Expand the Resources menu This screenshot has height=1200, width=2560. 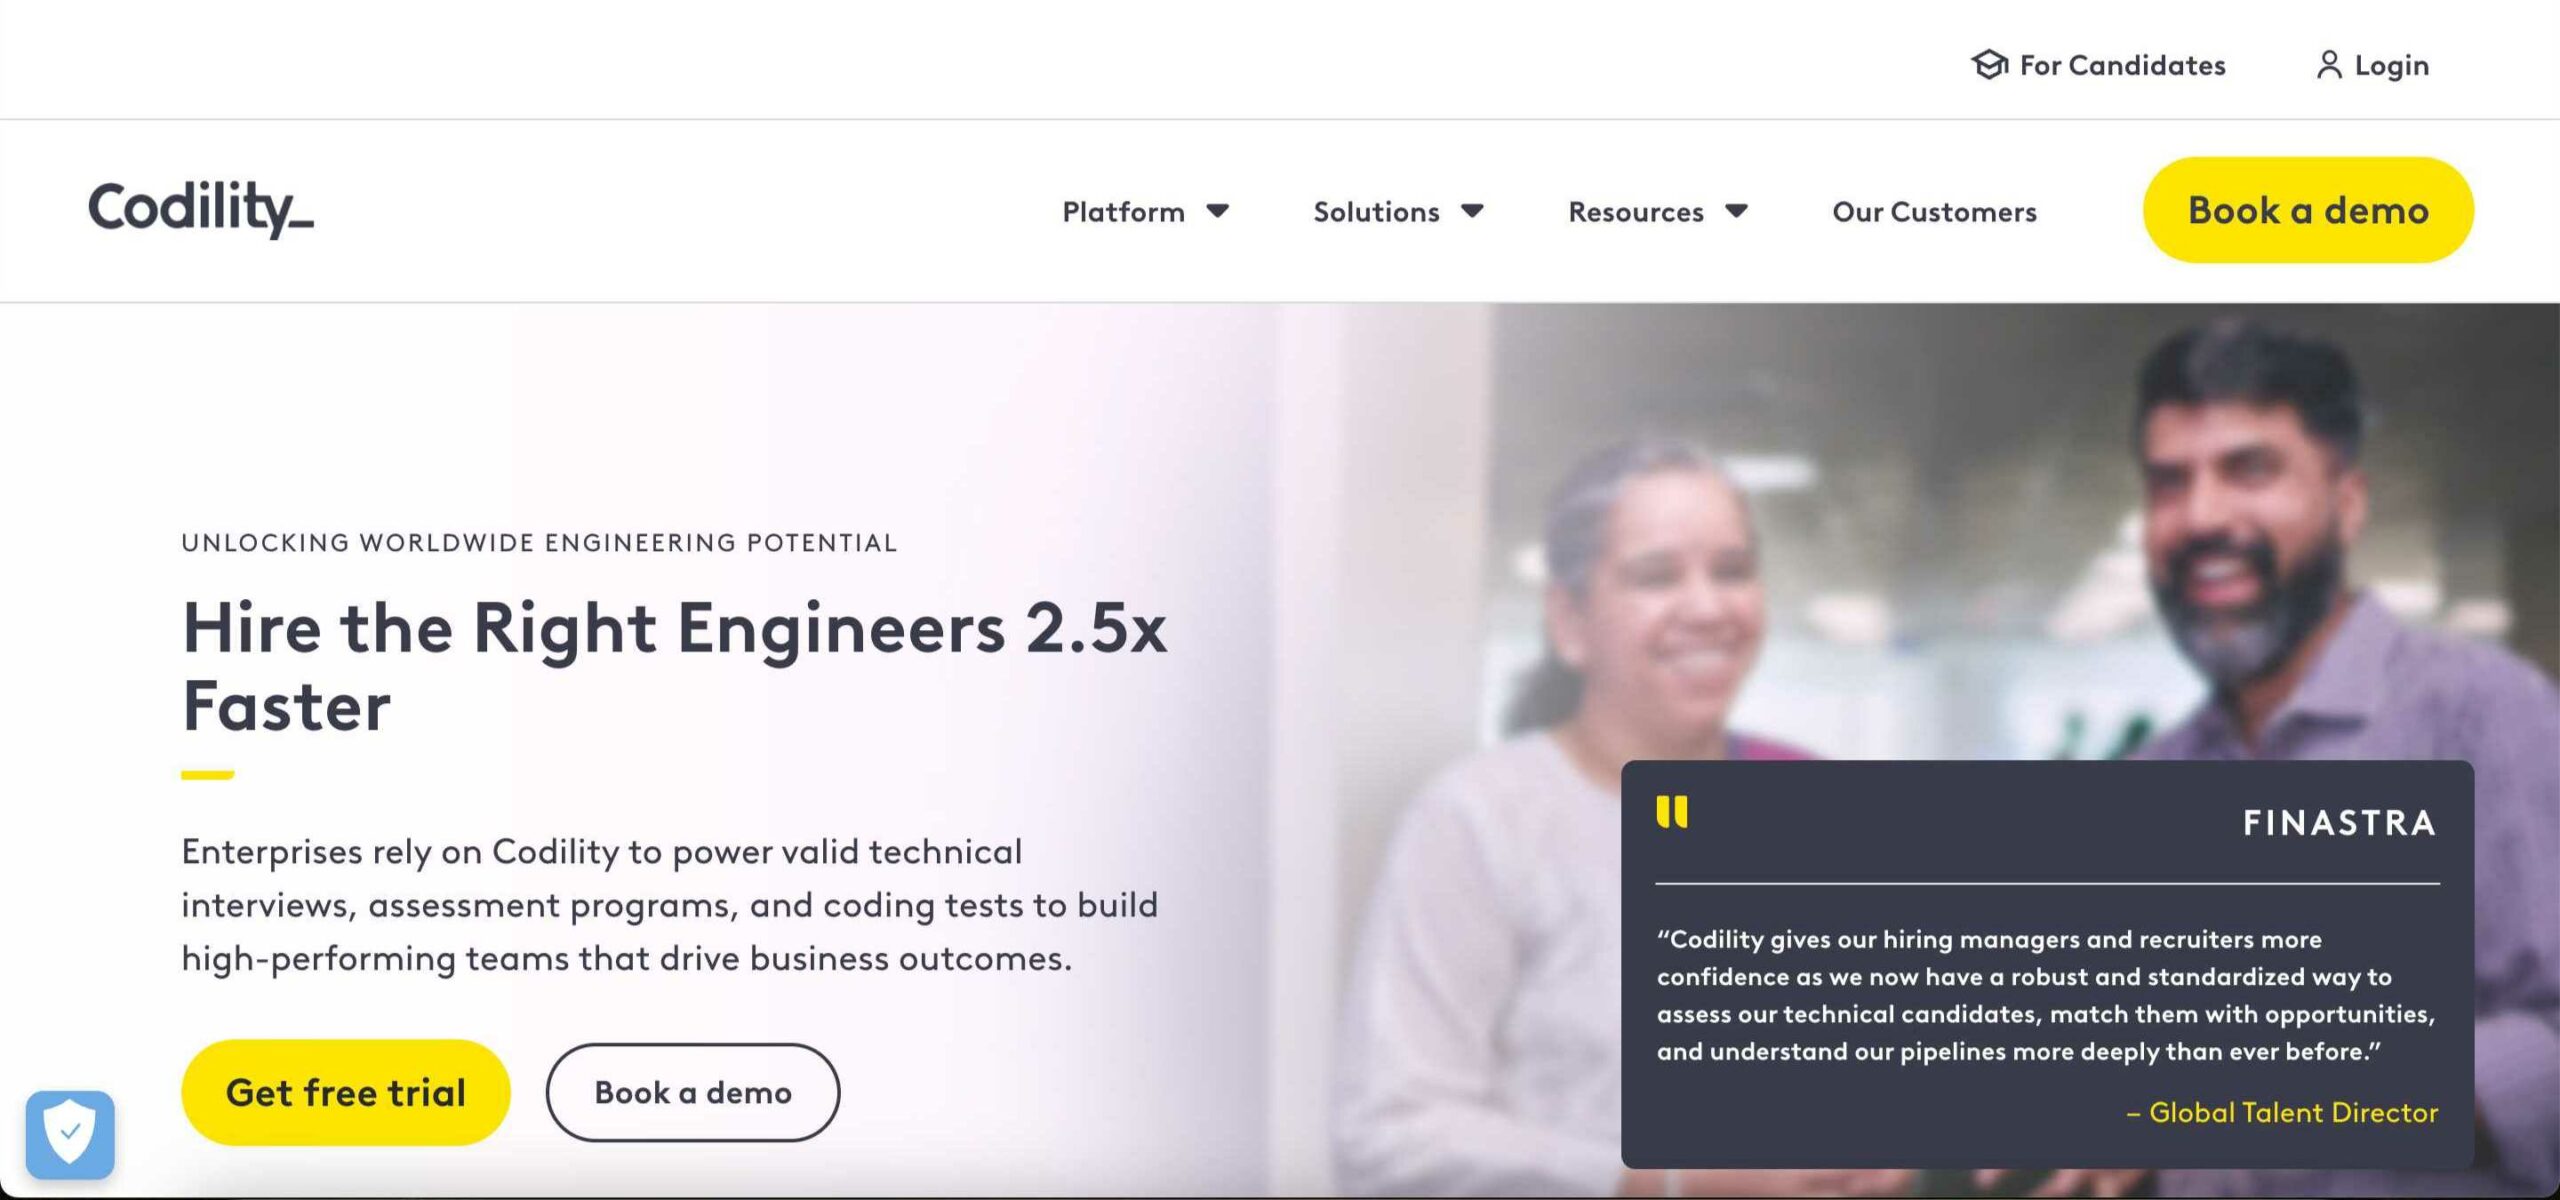[1635, 211]
